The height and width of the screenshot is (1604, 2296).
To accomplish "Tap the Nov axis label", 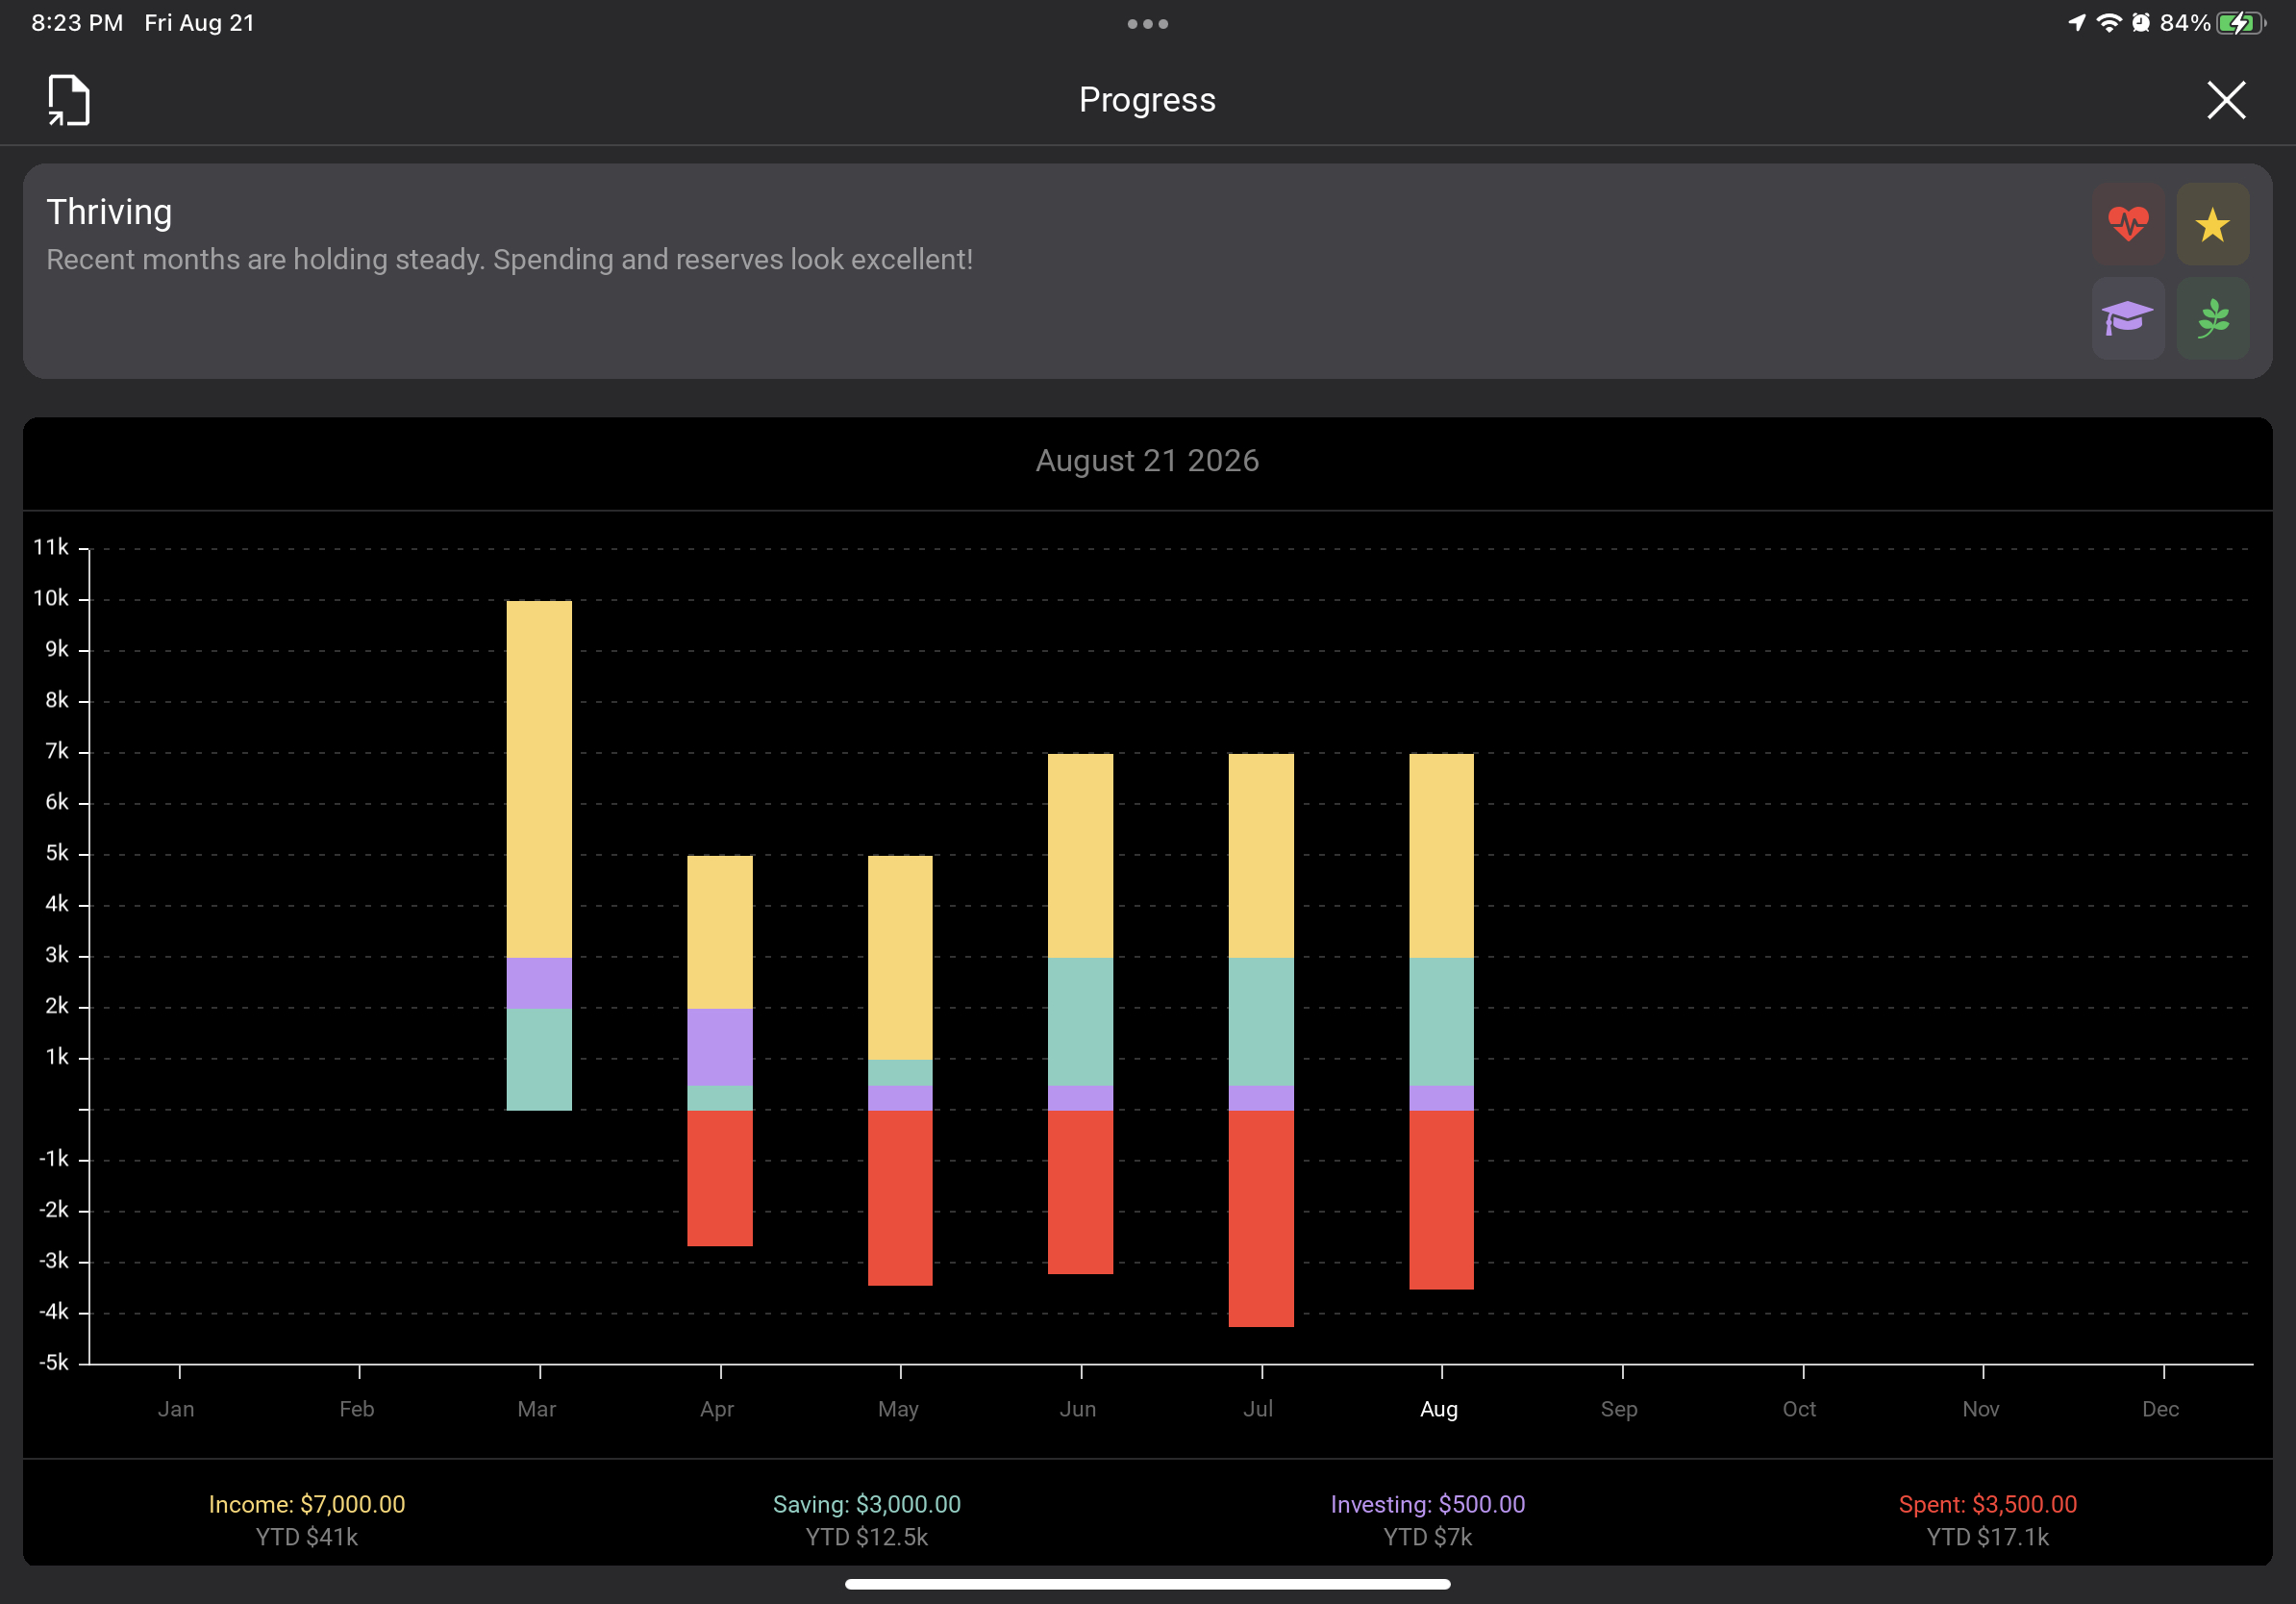I will point(1980,1409).
